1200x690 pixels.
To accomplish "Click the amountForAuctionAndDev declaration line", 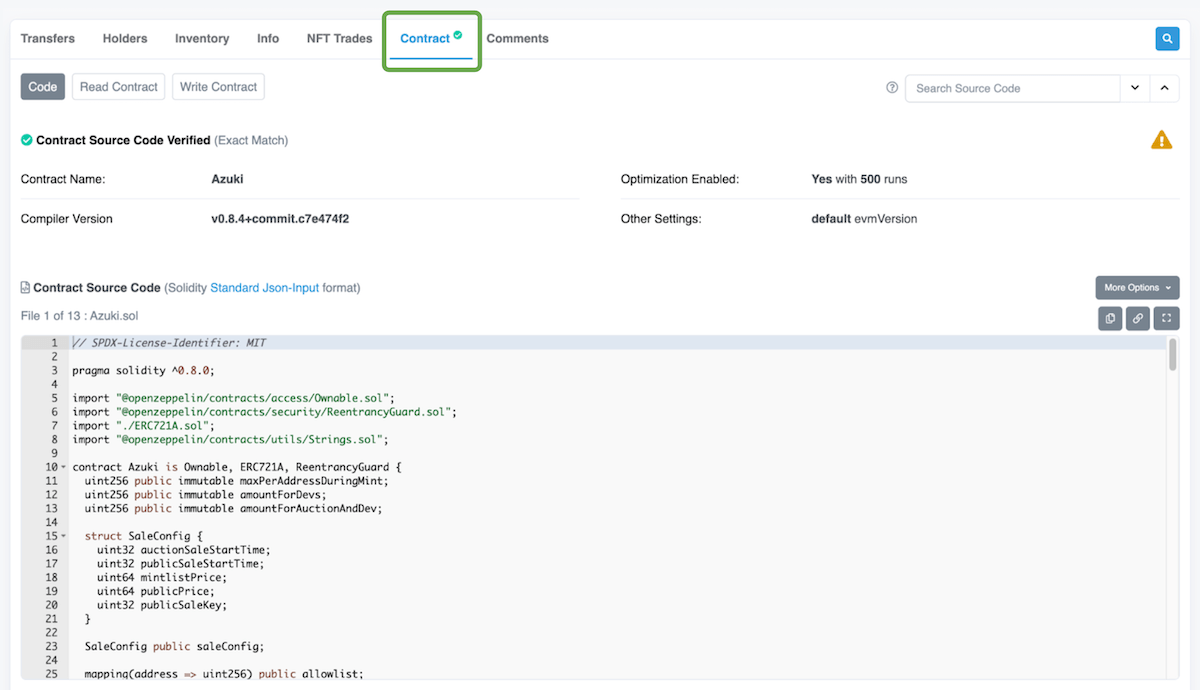I will (x=233, y=508).
